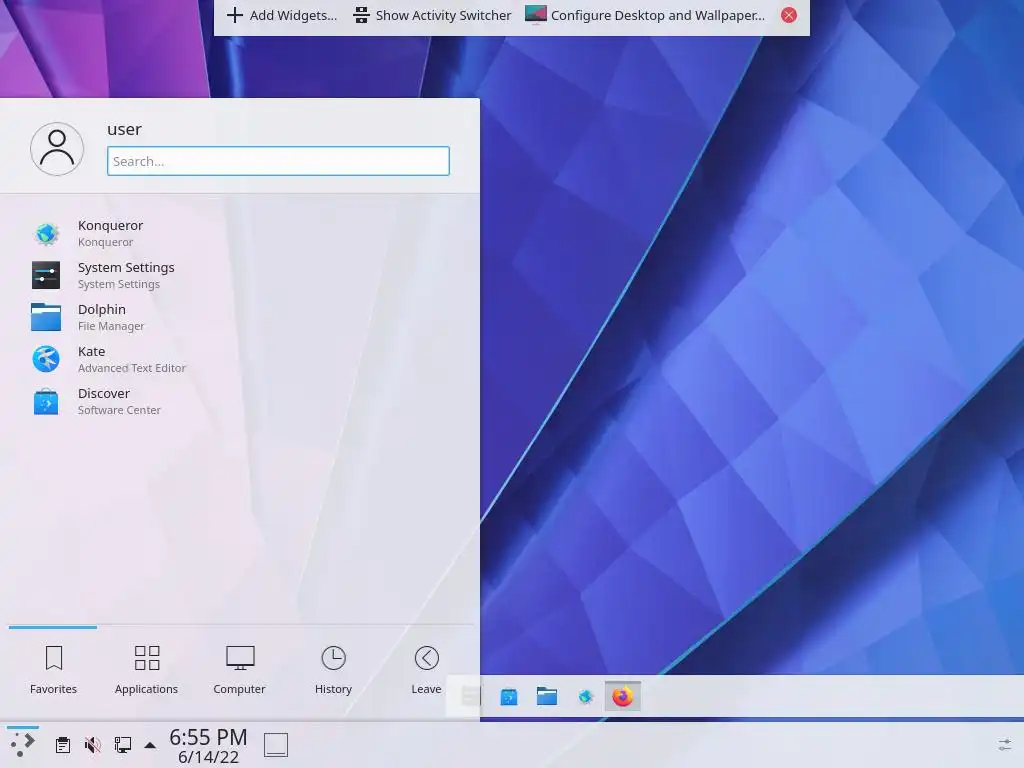Image resolution: width=1024 pixels, height=768 pixels.
Task: Switch to the Computer tab
Action: [240, 671]
